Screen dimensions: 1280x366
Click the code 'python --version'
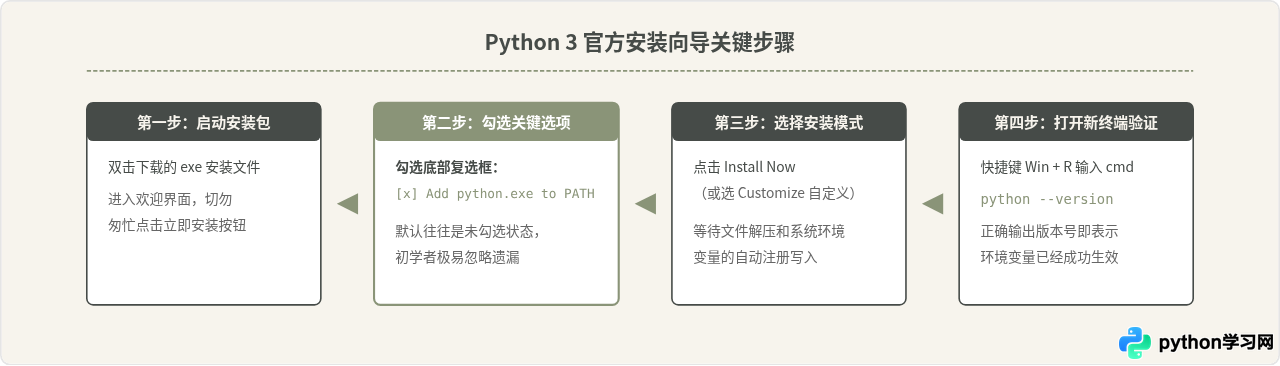[1047, 199]
